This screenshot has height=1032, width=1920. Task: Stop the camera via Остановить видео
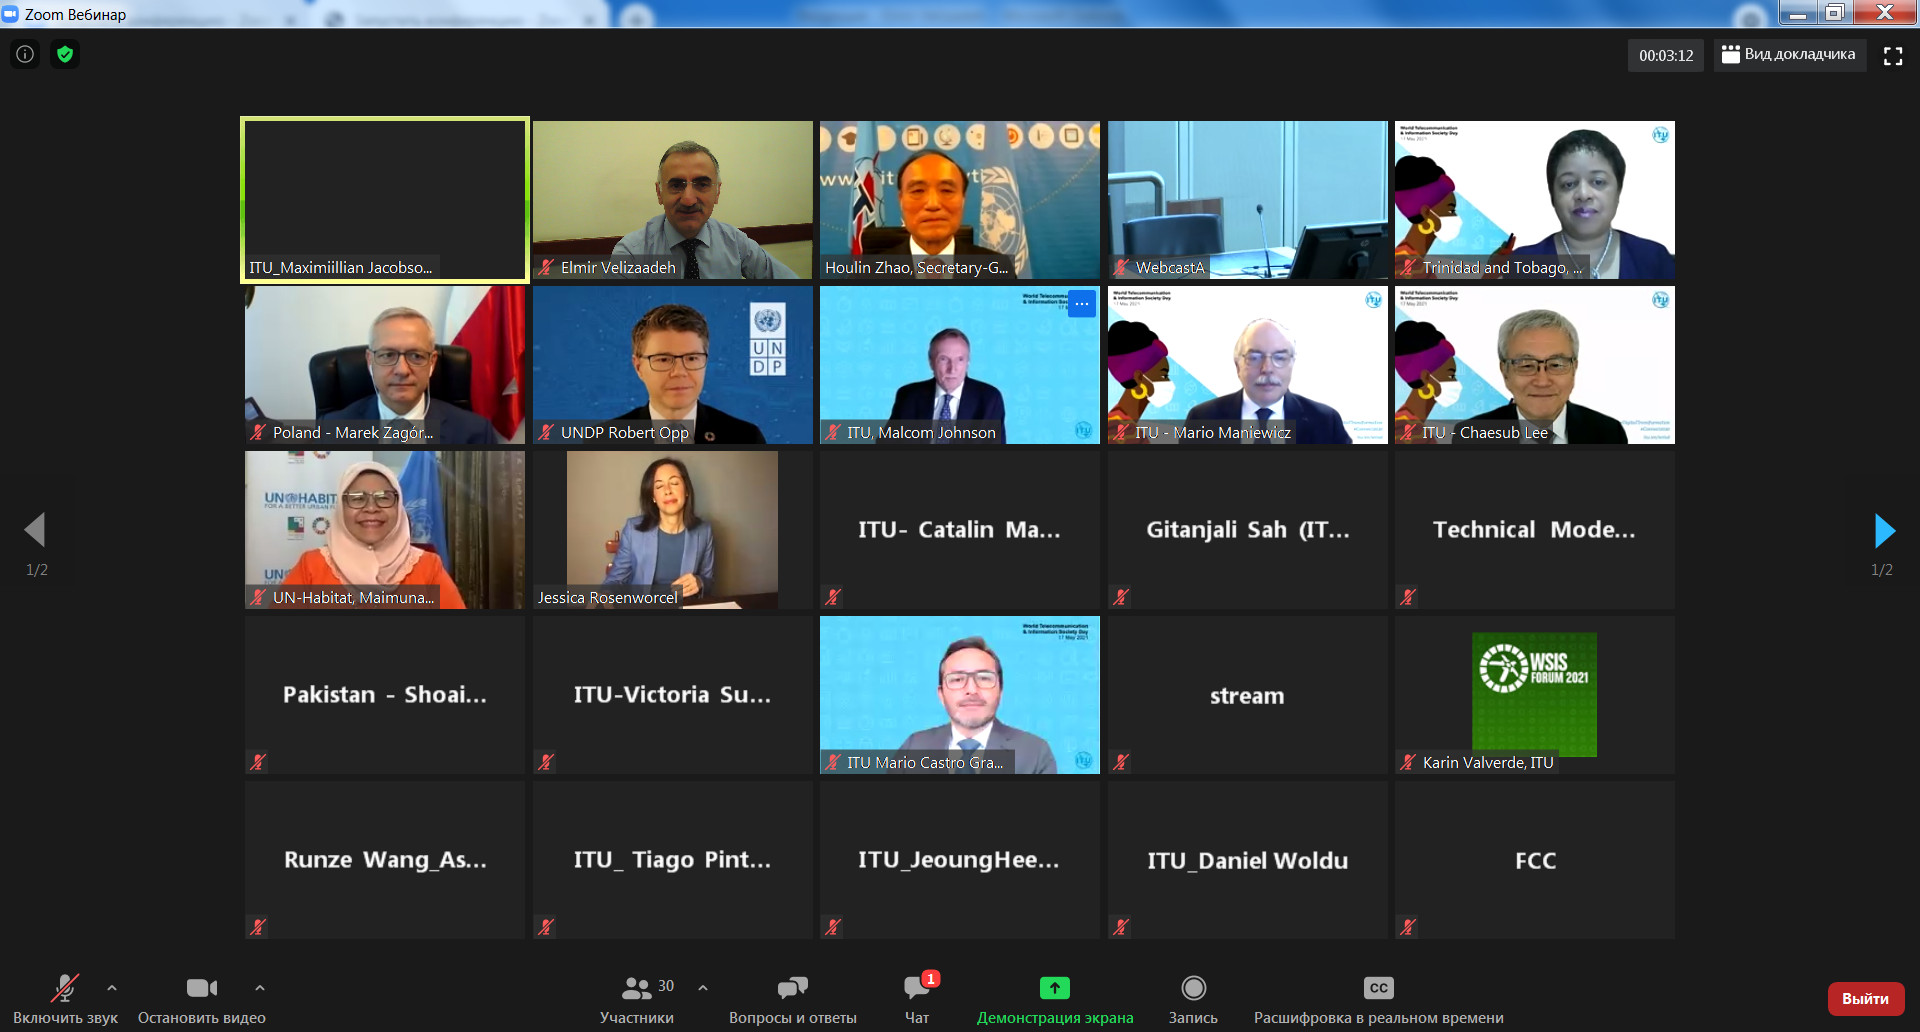202,999
